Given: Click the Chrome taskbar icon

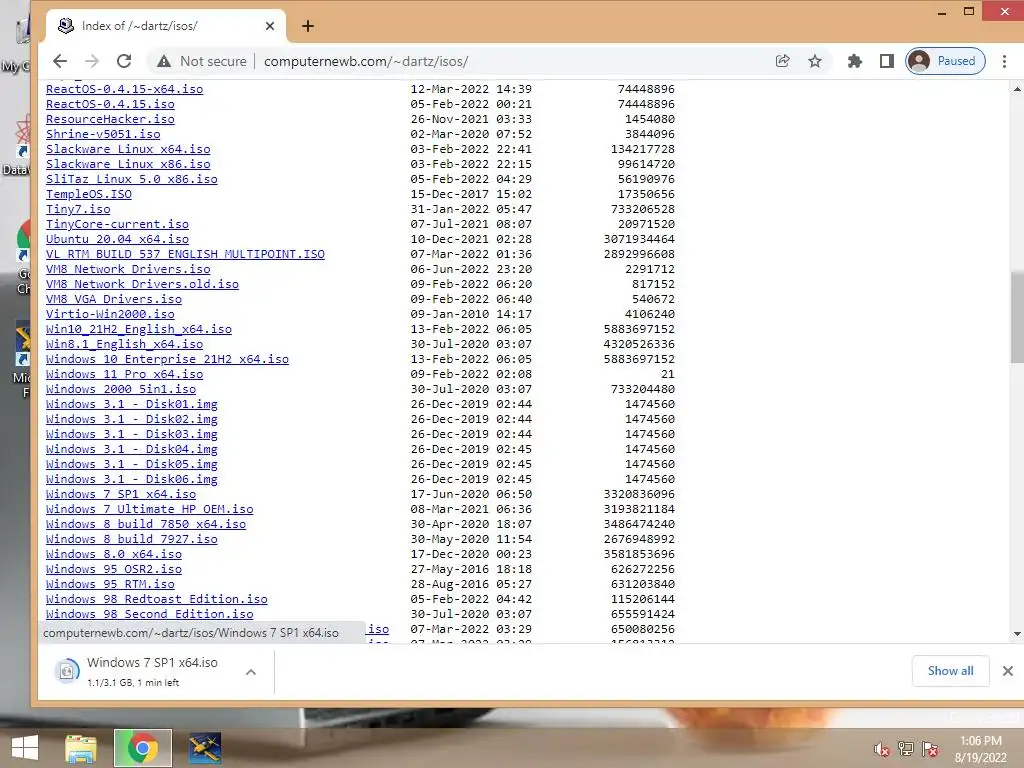Looking at the screenshot, I should point(142,748).
